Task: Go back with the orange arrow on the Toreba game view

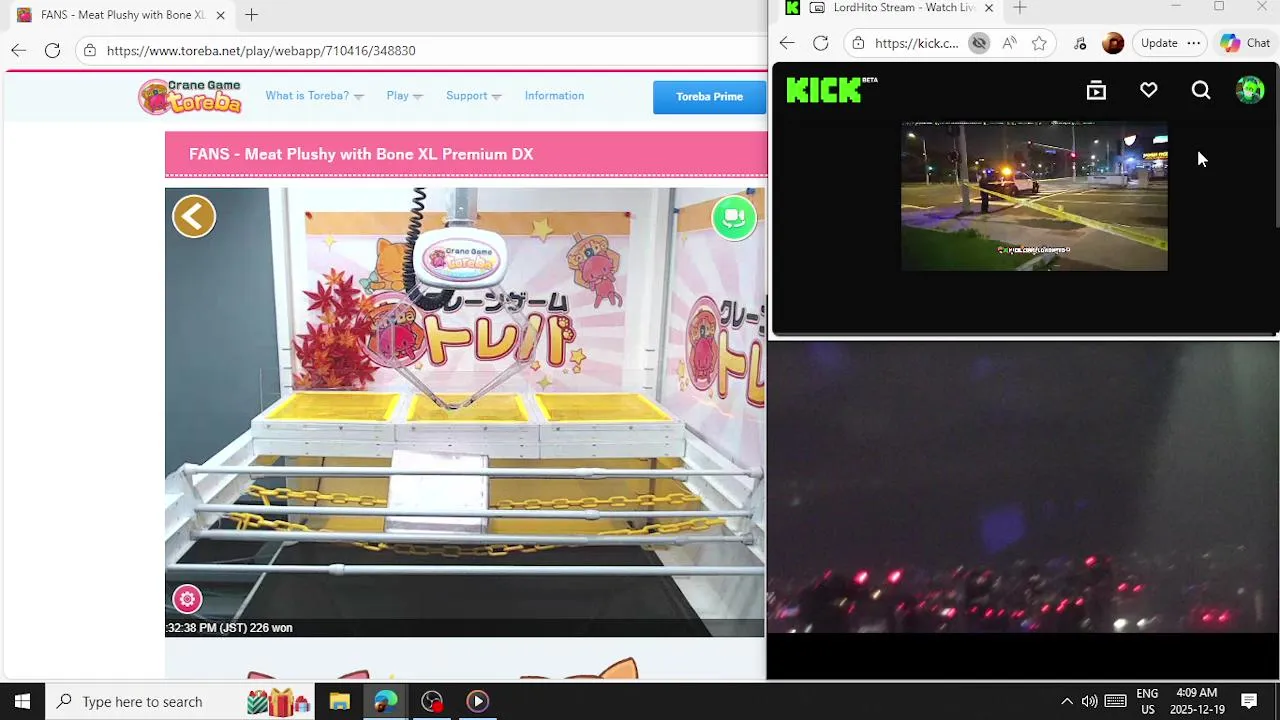Action: point(194,216)
